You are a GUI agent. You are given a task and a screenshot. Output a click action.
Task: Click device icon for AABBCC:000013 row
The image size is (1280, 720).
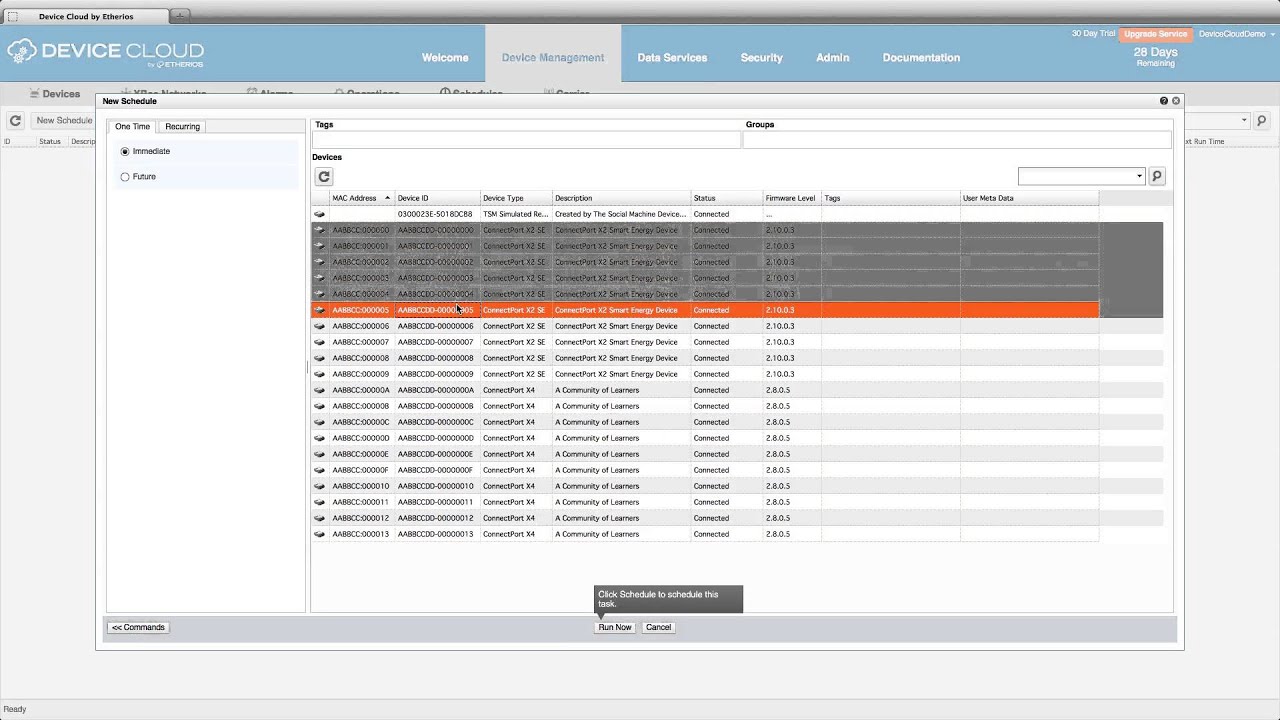[320, 534]
